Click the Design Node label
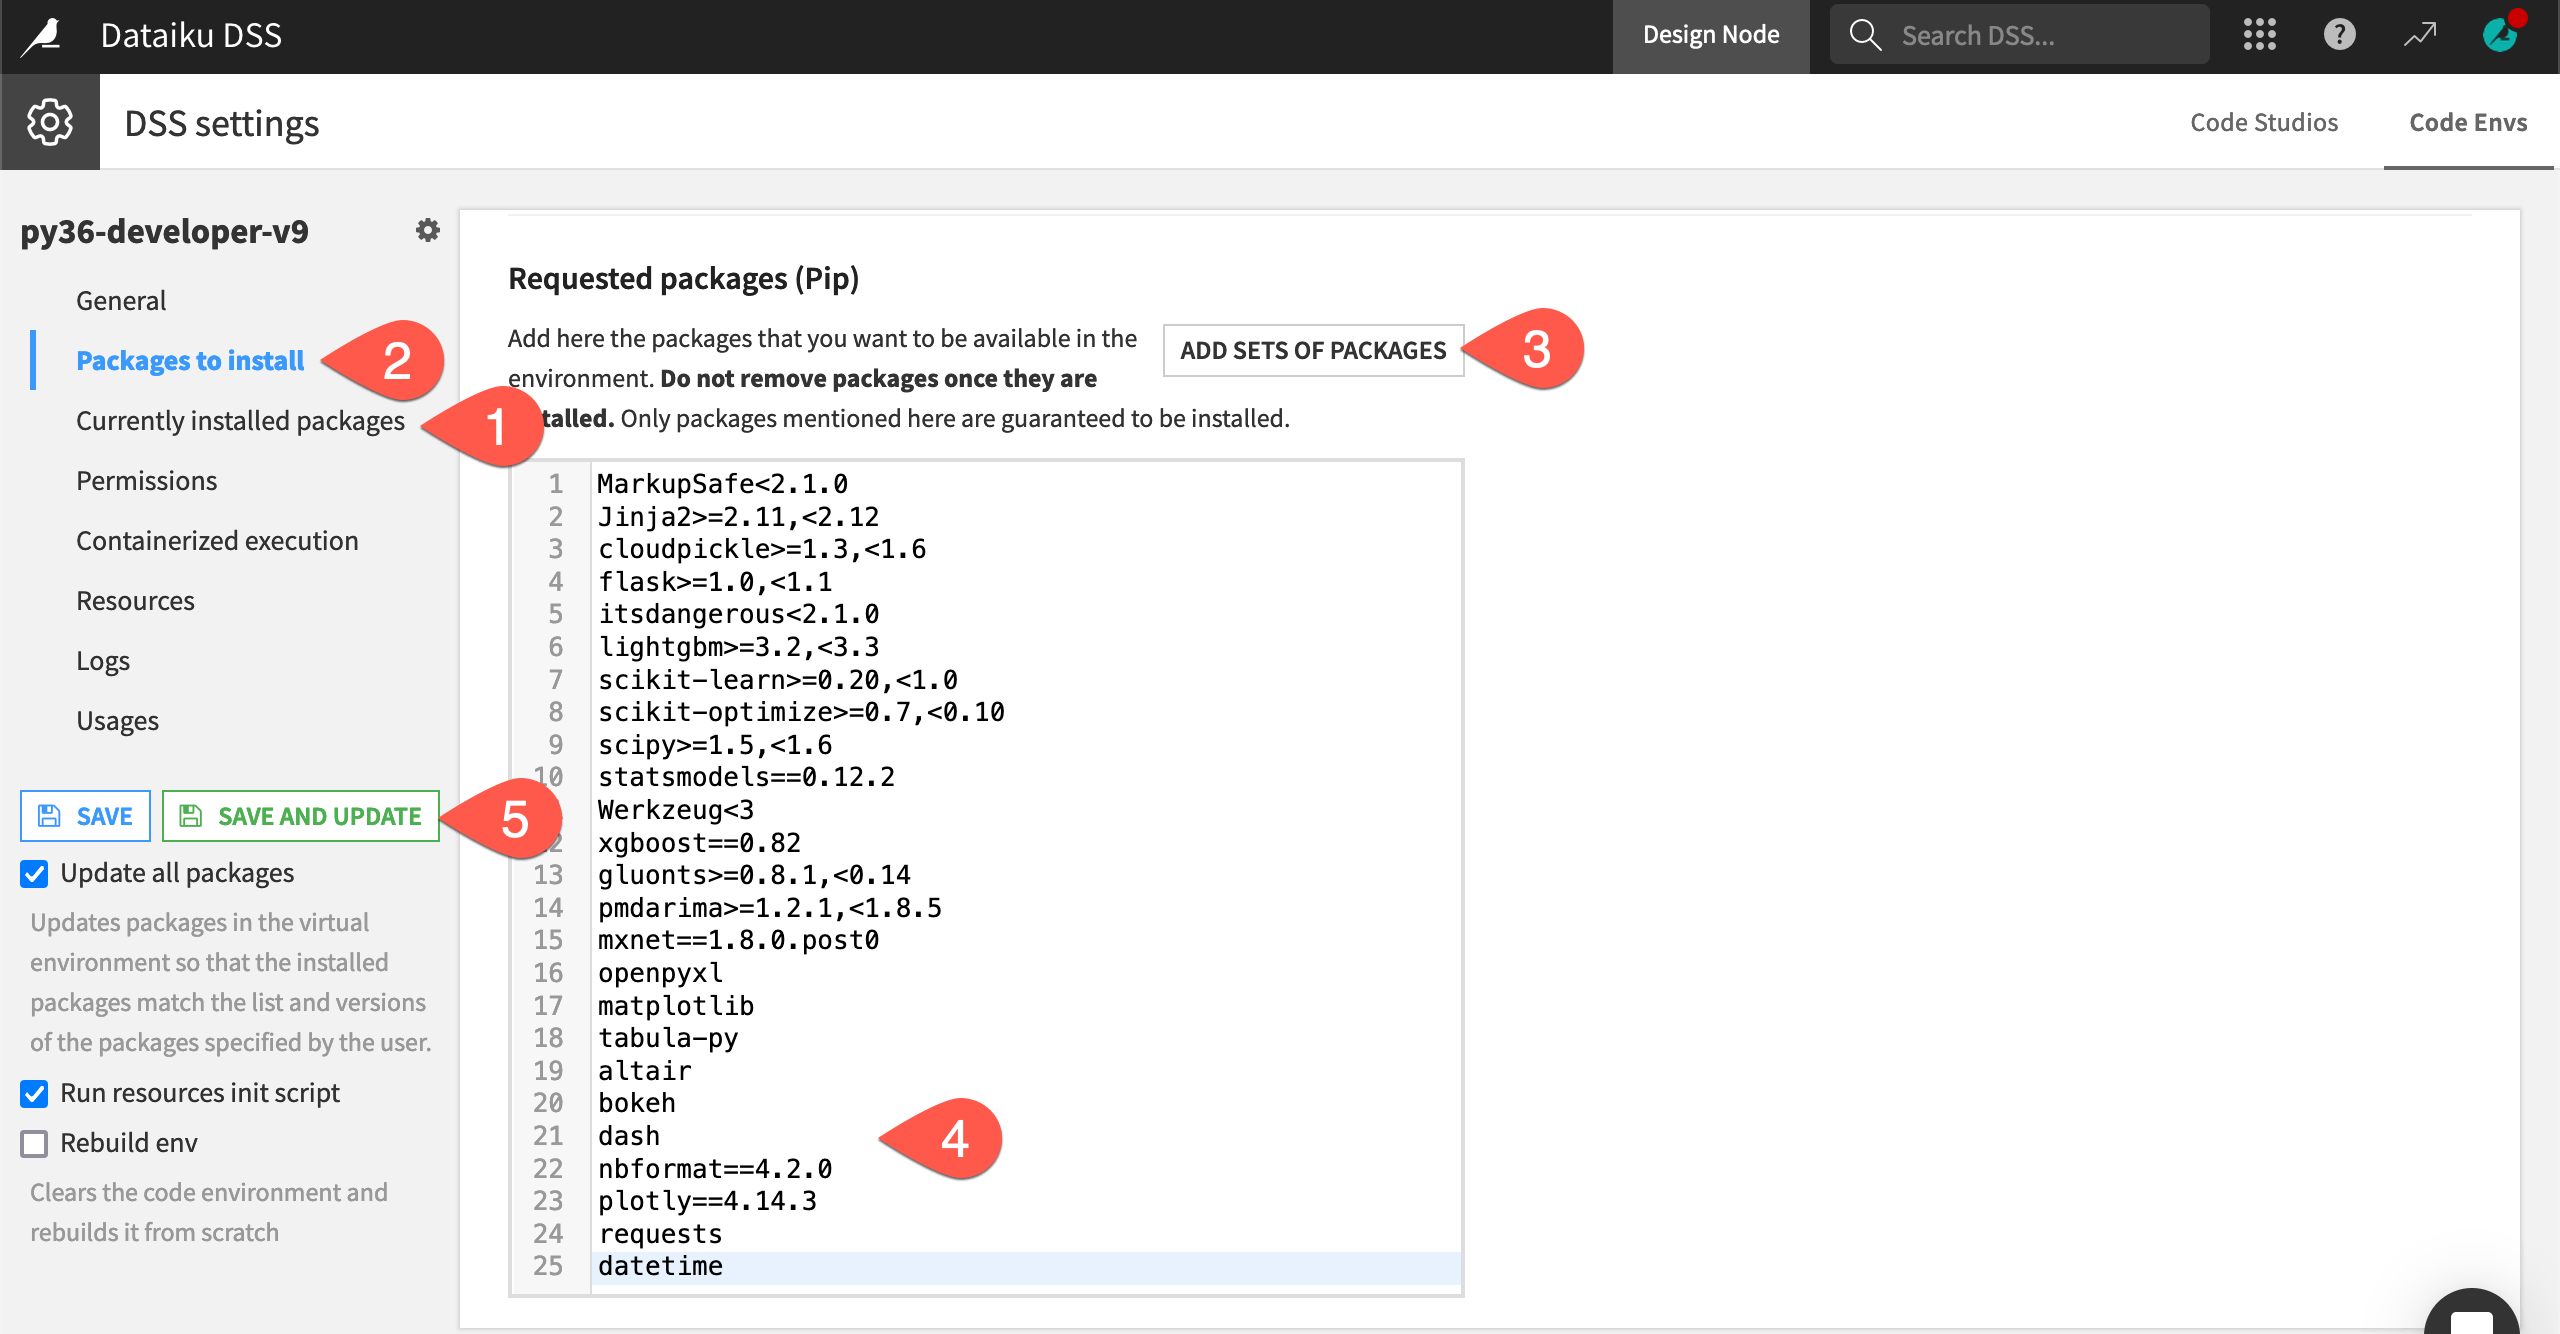Viewport: 2560px width, 1334px height. [1710, 35]
